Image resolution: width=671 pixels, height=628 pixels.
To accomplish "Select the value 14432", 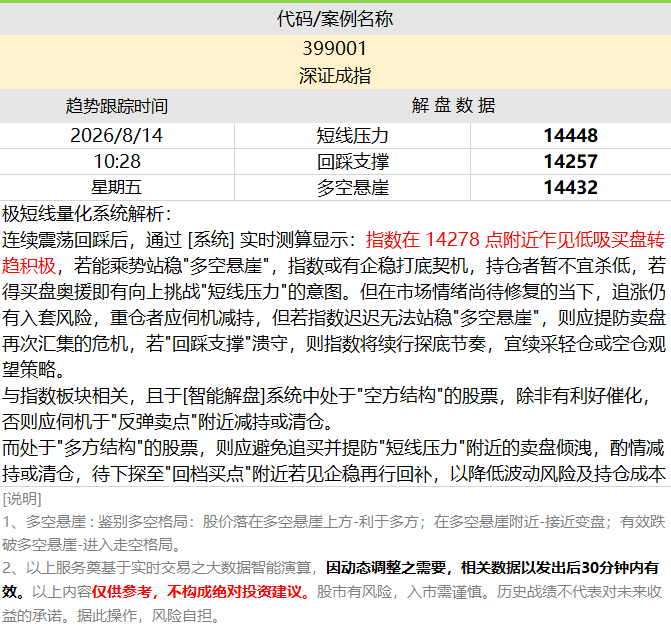I will click(570, 187).
